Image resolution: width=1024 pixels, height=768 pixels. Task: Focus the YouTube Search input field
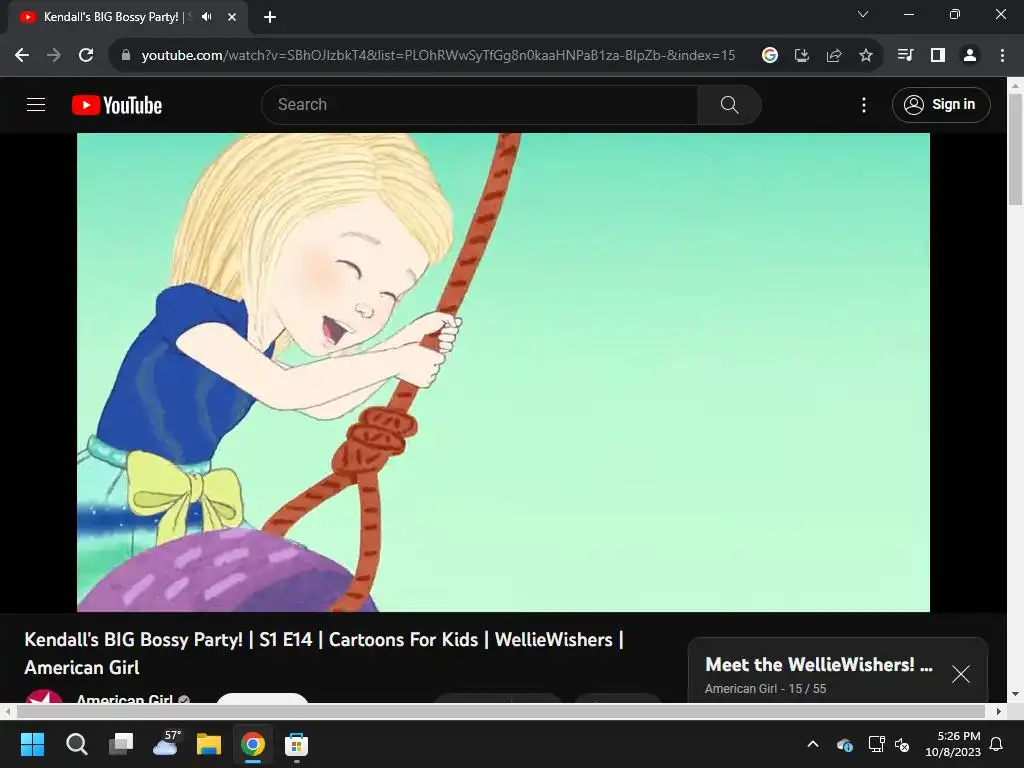480,104
